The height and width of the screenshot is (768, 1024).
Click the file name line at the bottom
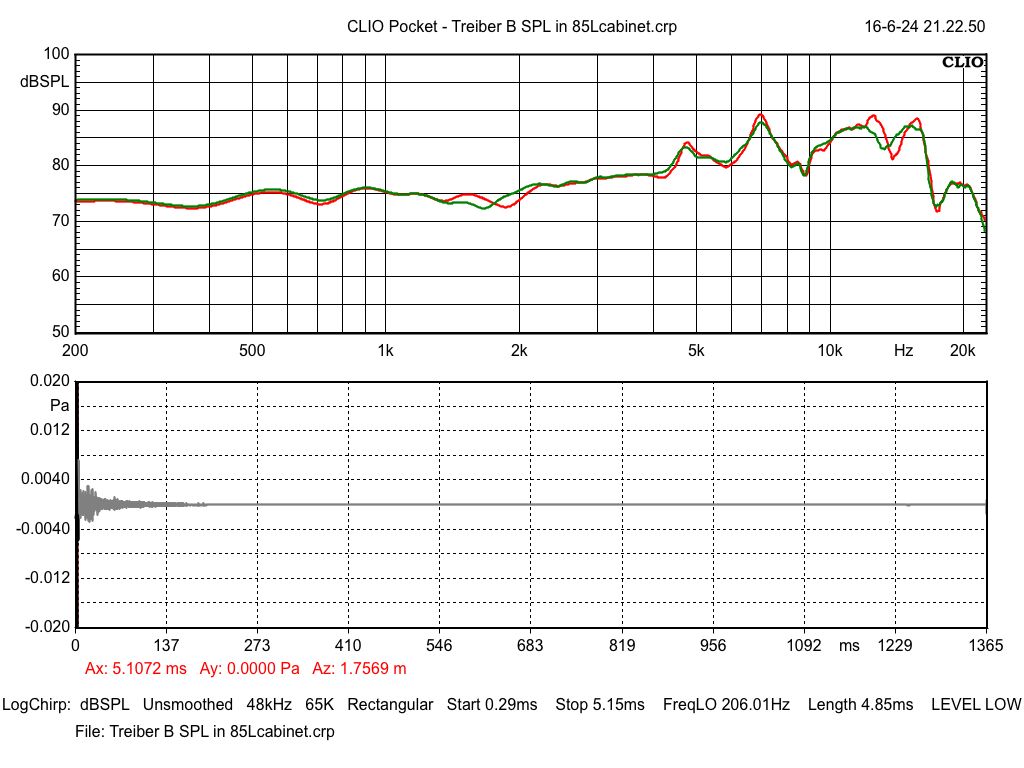(x=204, y=732)
